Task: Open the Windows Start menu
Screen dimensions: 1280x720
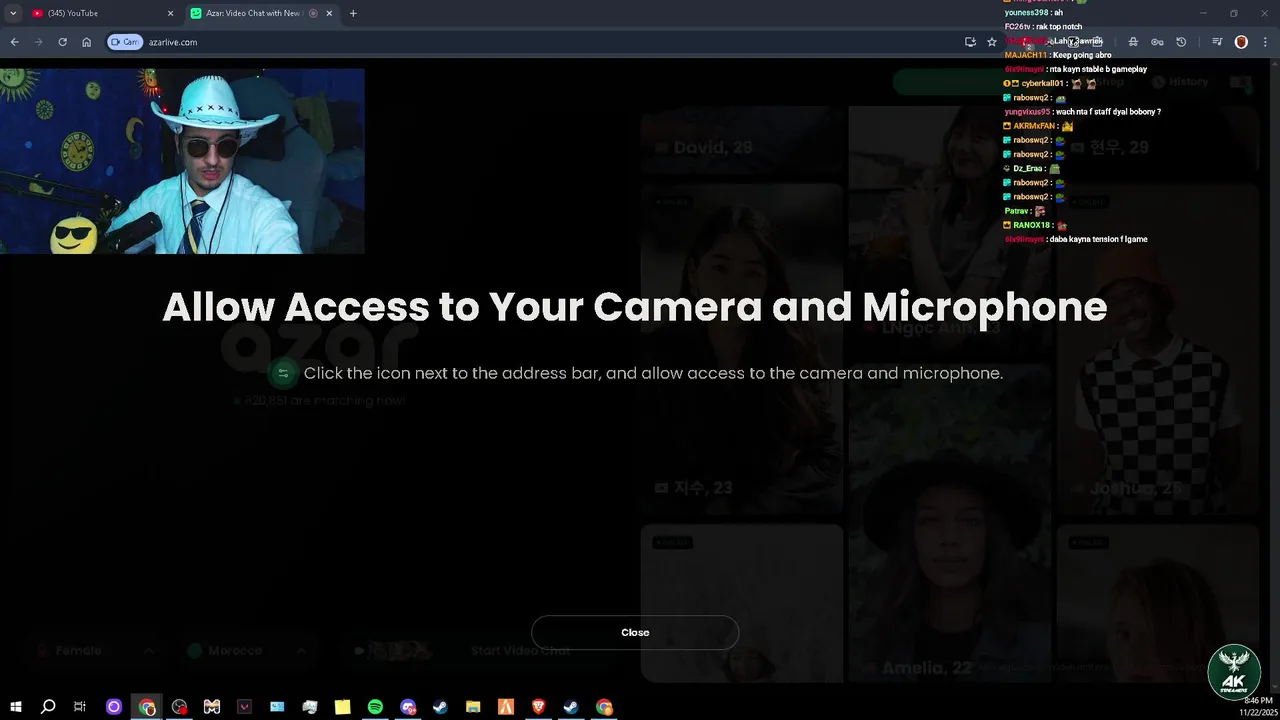Action: coord(15,707)
